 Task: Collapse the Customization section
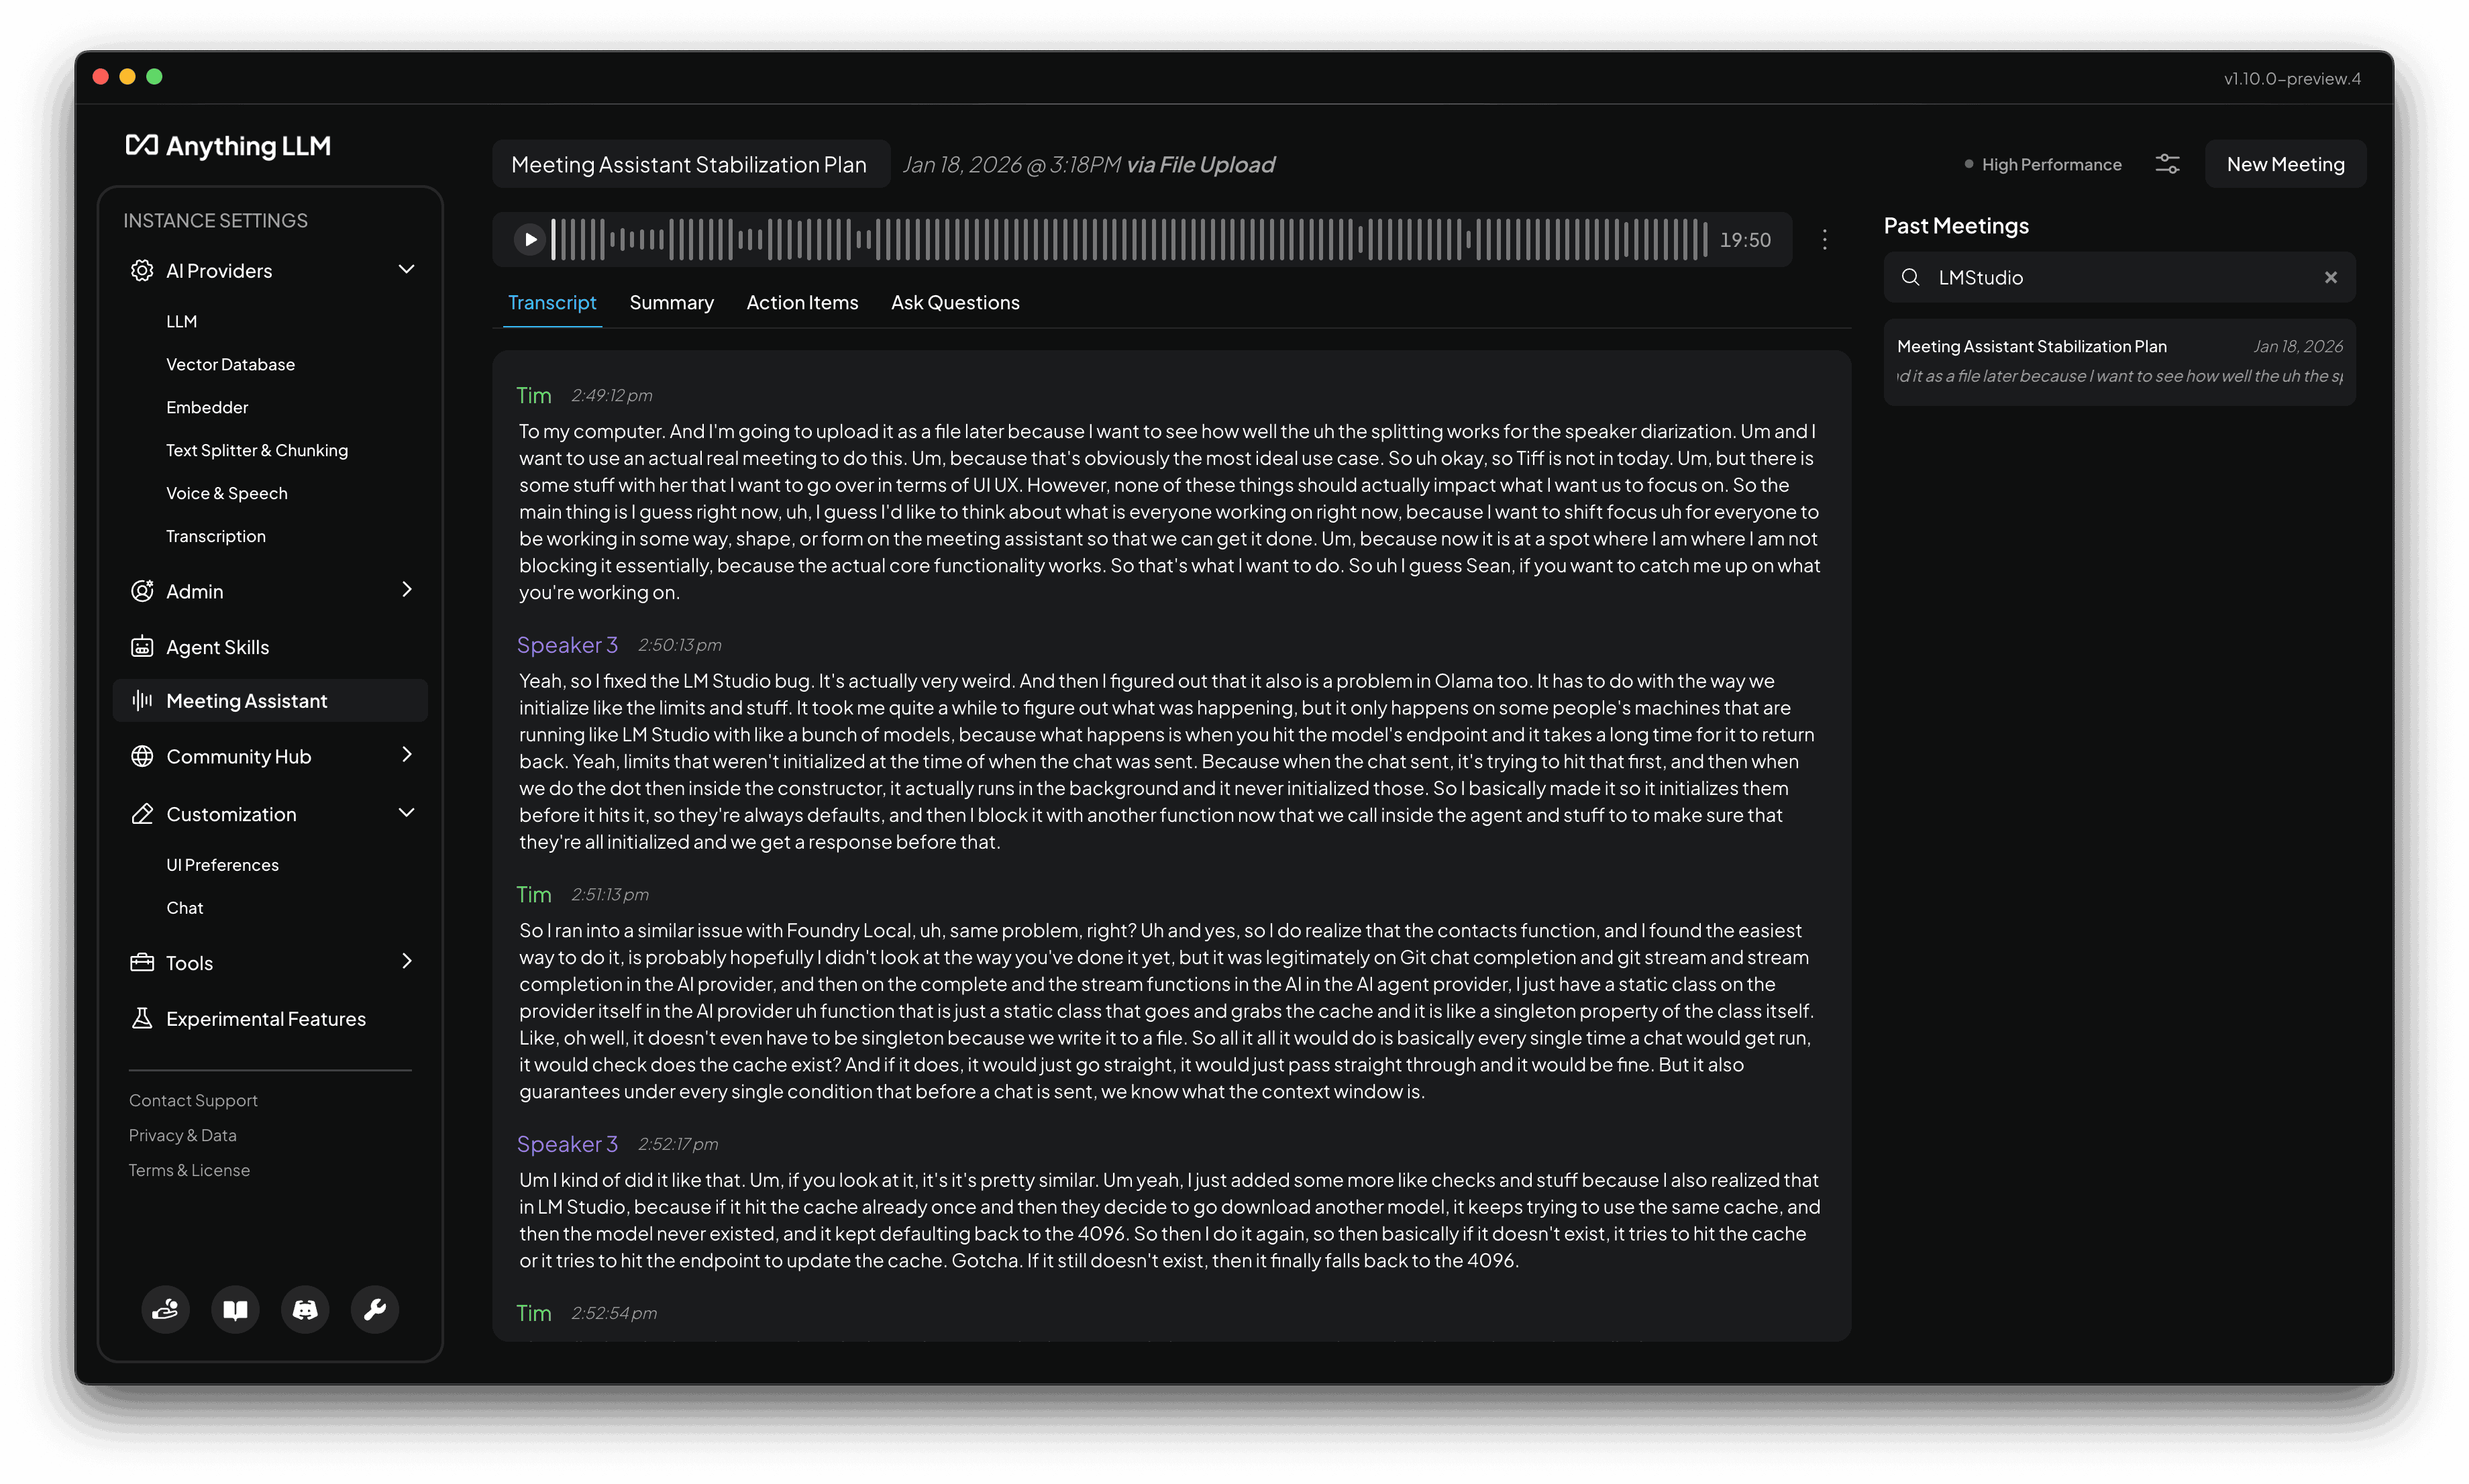pos(406,813)
